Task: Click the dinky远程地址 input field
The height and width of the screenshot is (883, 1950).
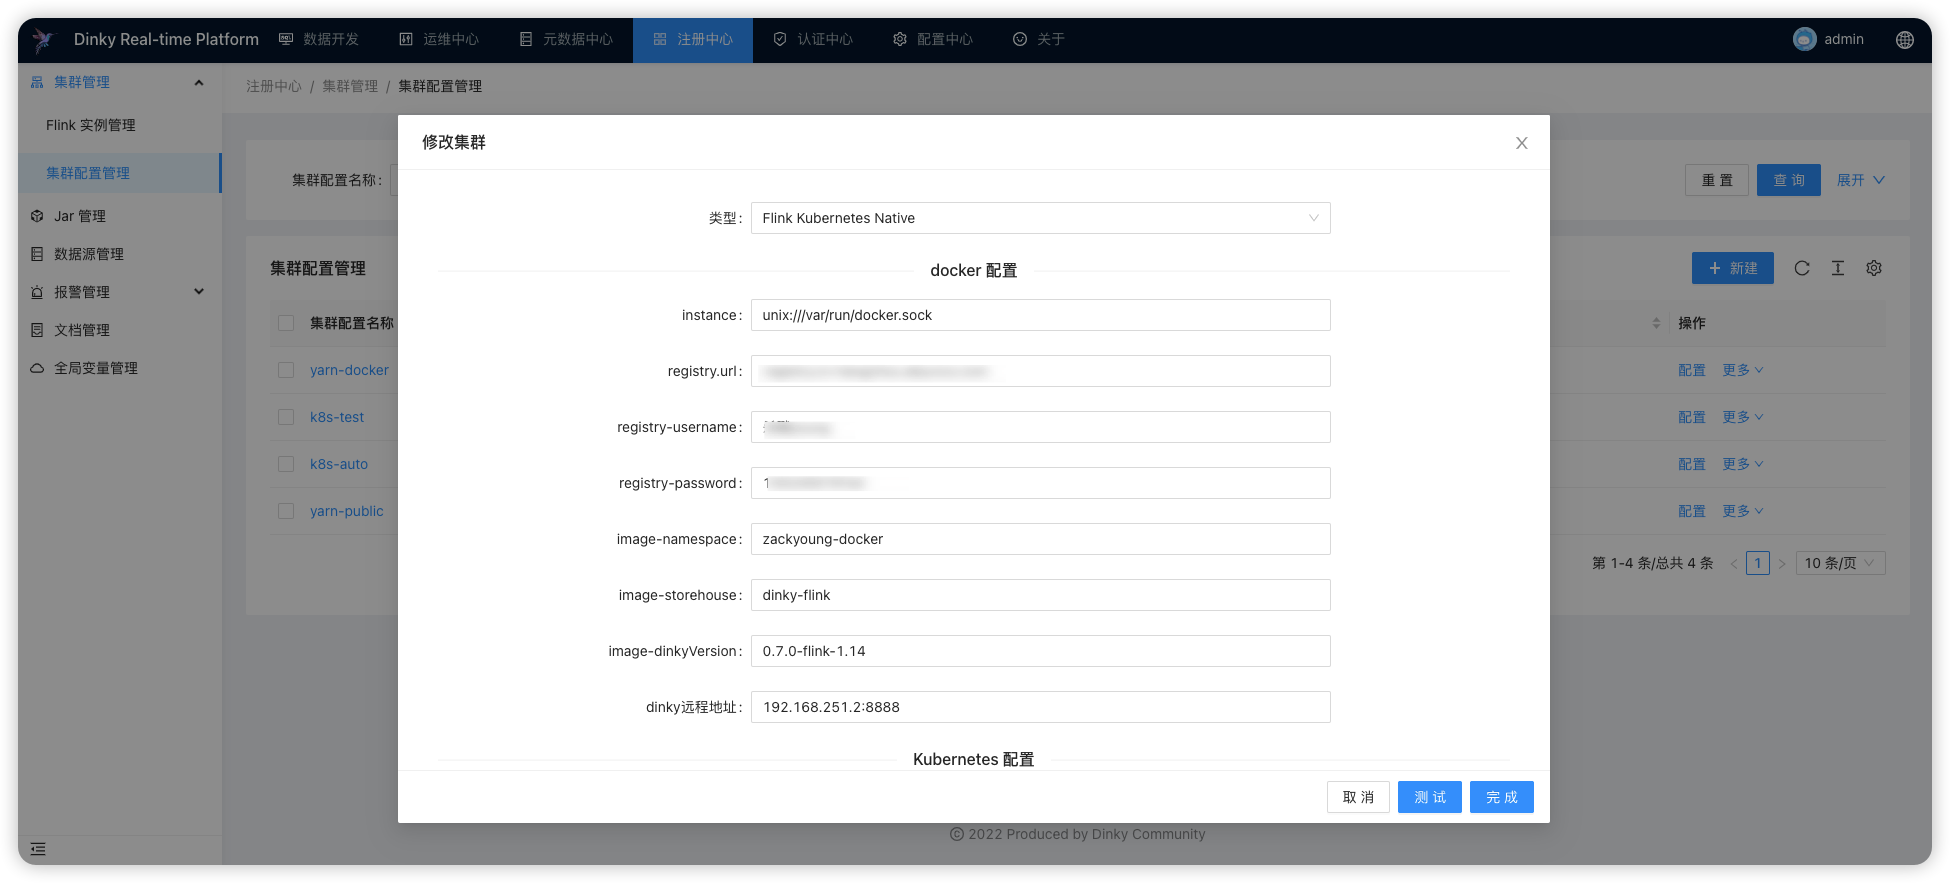Action: point(1040,707)
